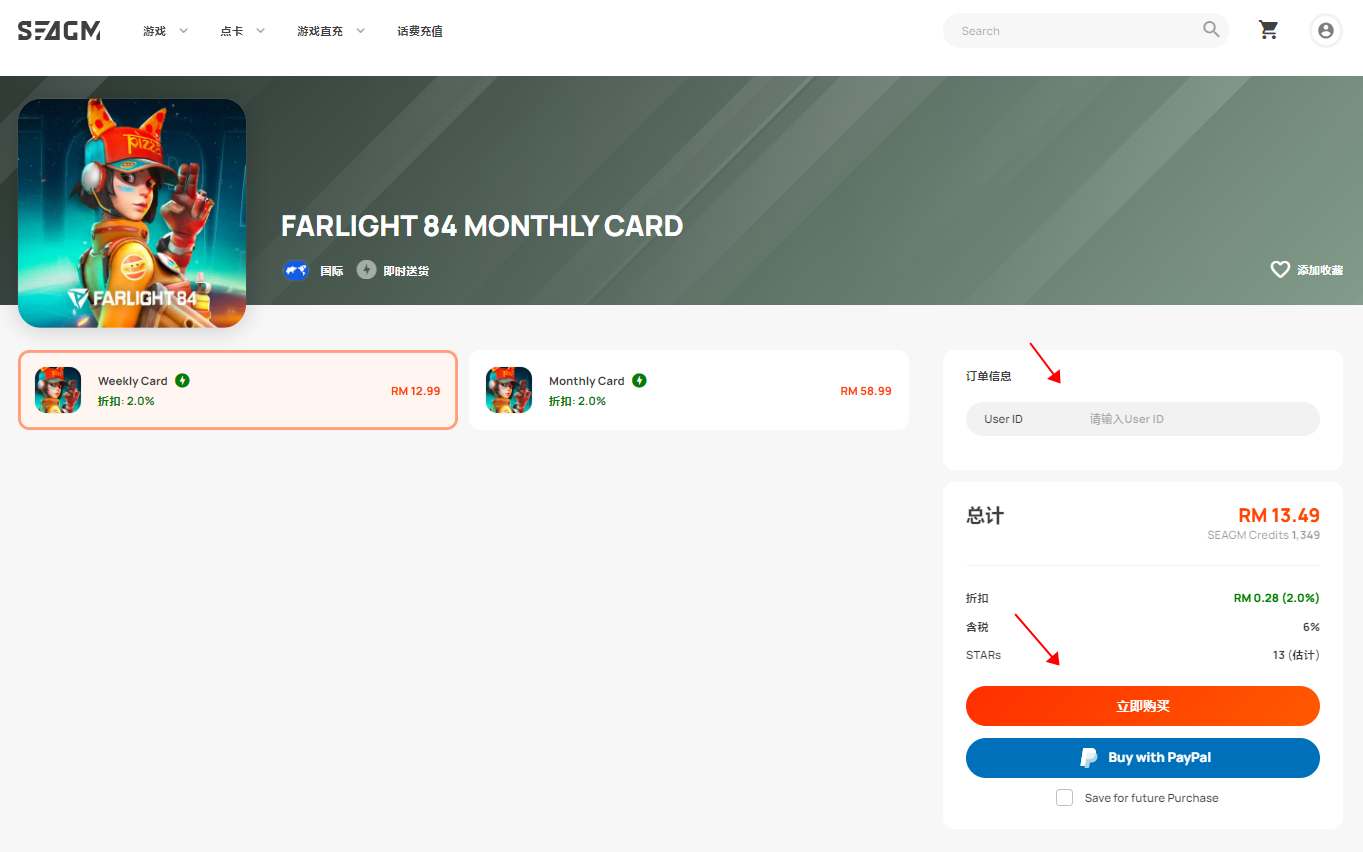Click SEAGM Credits 1,349 text

[x=1264, y=536]
